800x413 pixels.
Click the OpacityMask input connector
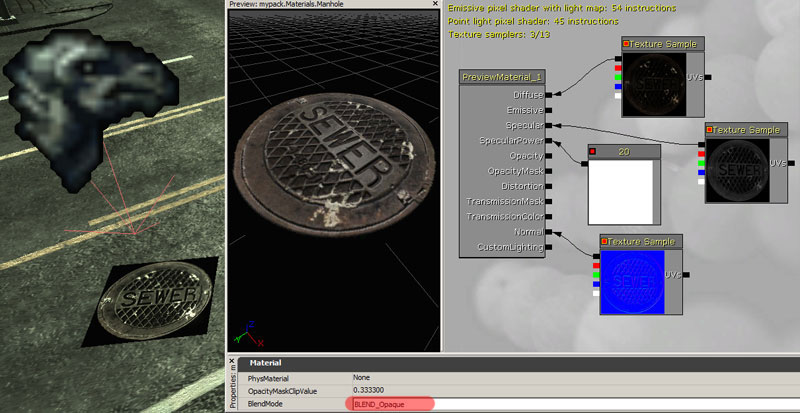coord(548,171)
